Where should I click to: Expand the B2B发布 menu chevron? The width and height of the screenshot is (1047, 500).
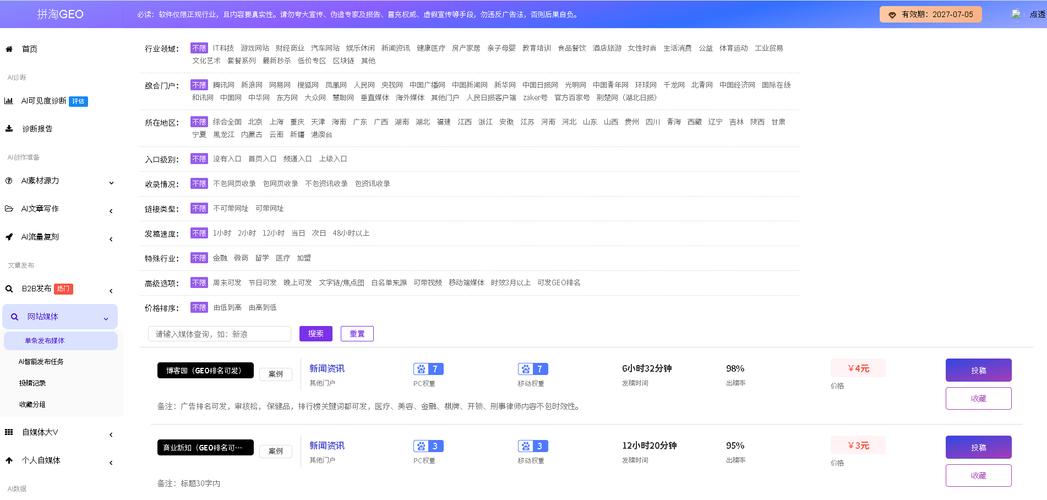tap(111, 291)
